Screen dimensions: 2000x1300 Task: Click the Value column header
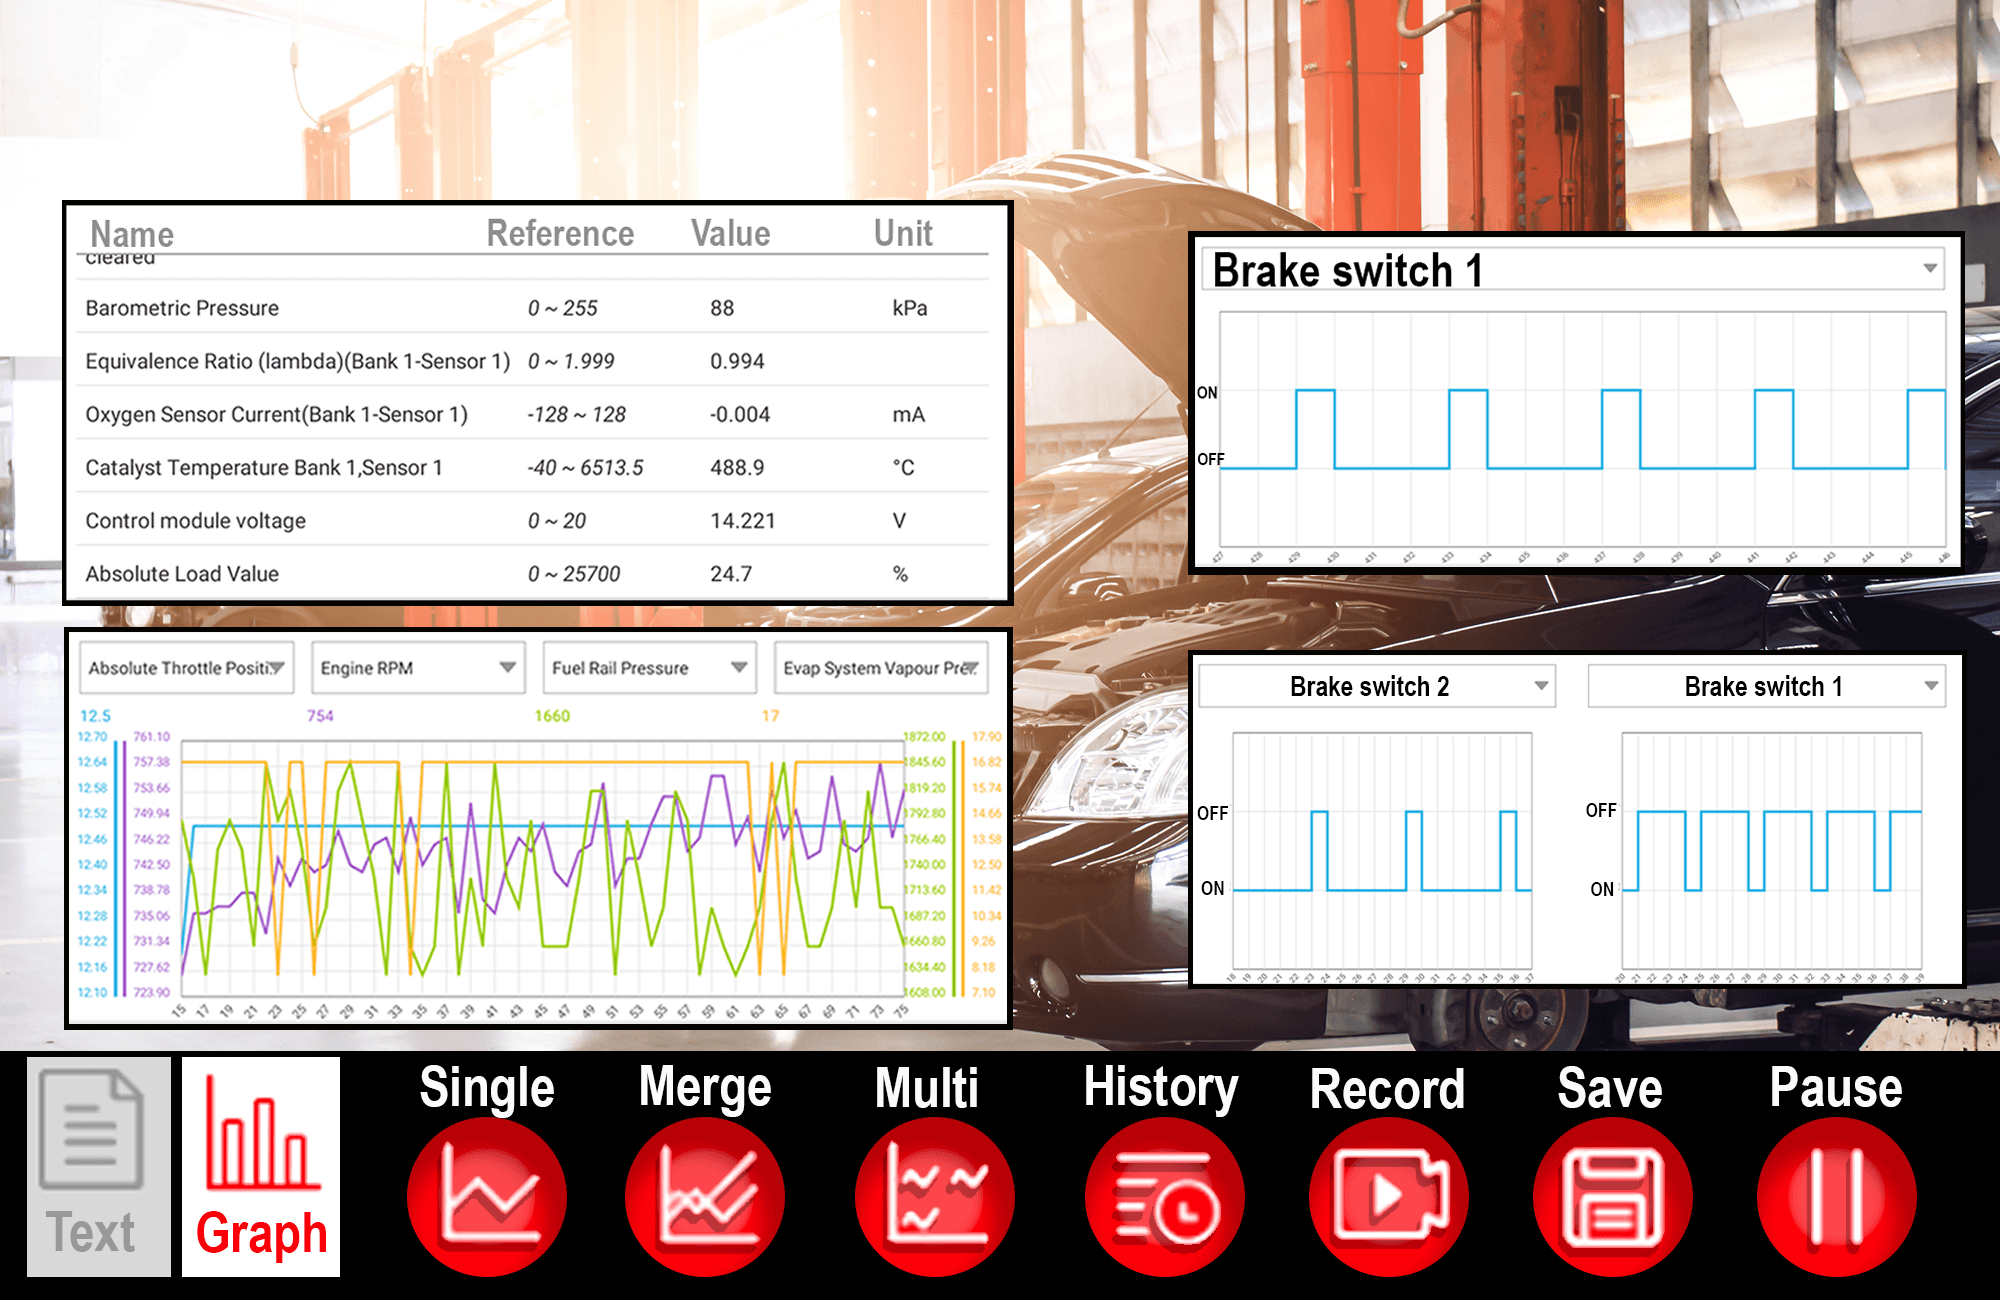coord(730,233)
